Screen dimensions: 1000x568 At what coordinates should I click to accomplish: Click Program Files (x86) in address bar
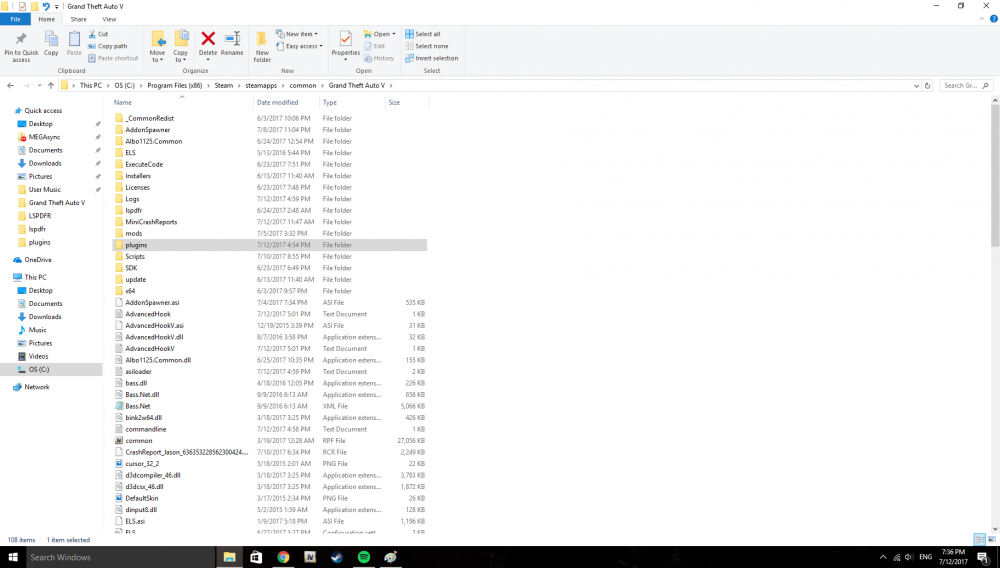(x=174, y=85)
